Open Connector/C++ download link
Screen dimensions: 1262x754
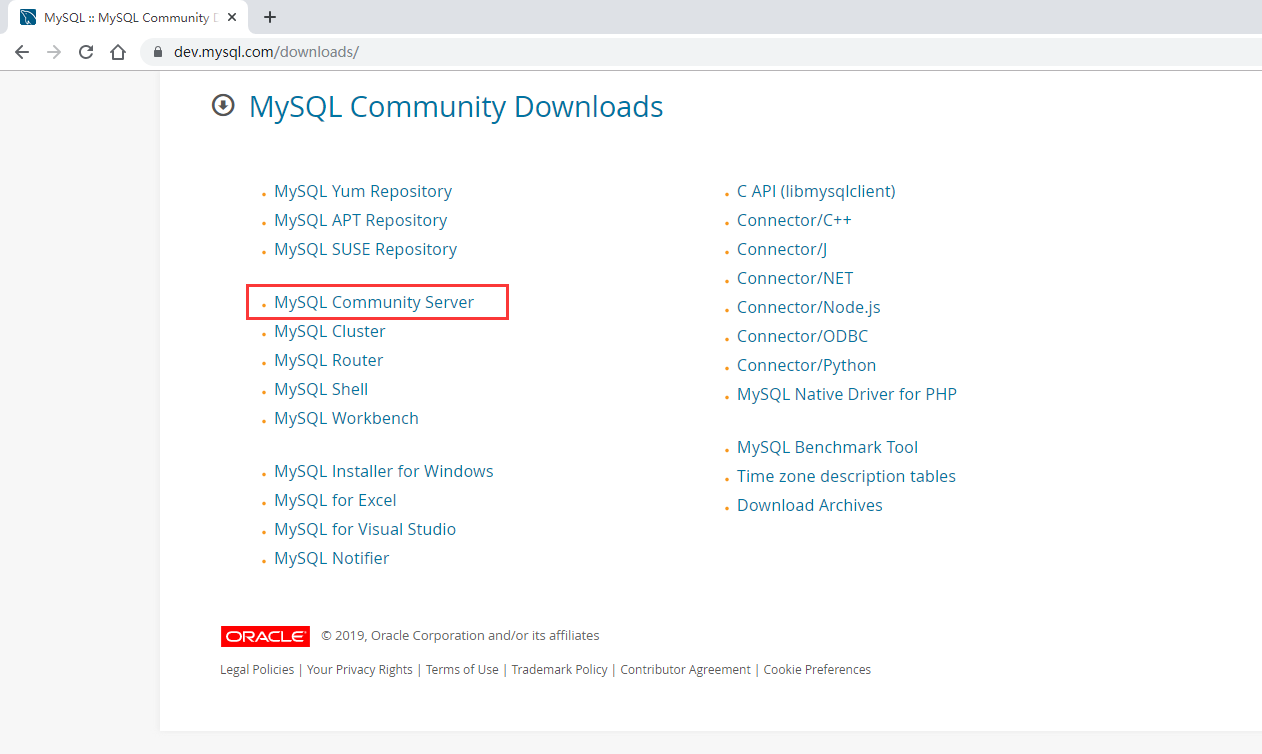(794, 220)
